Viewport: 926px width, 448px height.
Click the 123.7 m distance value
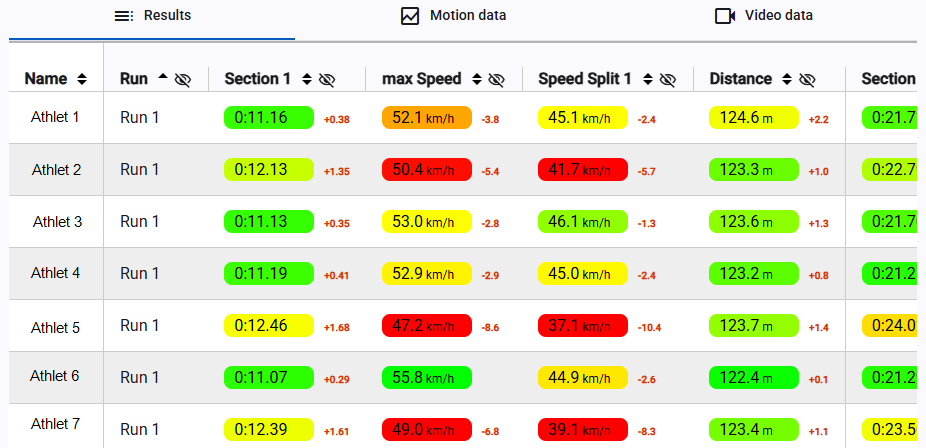pos(754,326)
